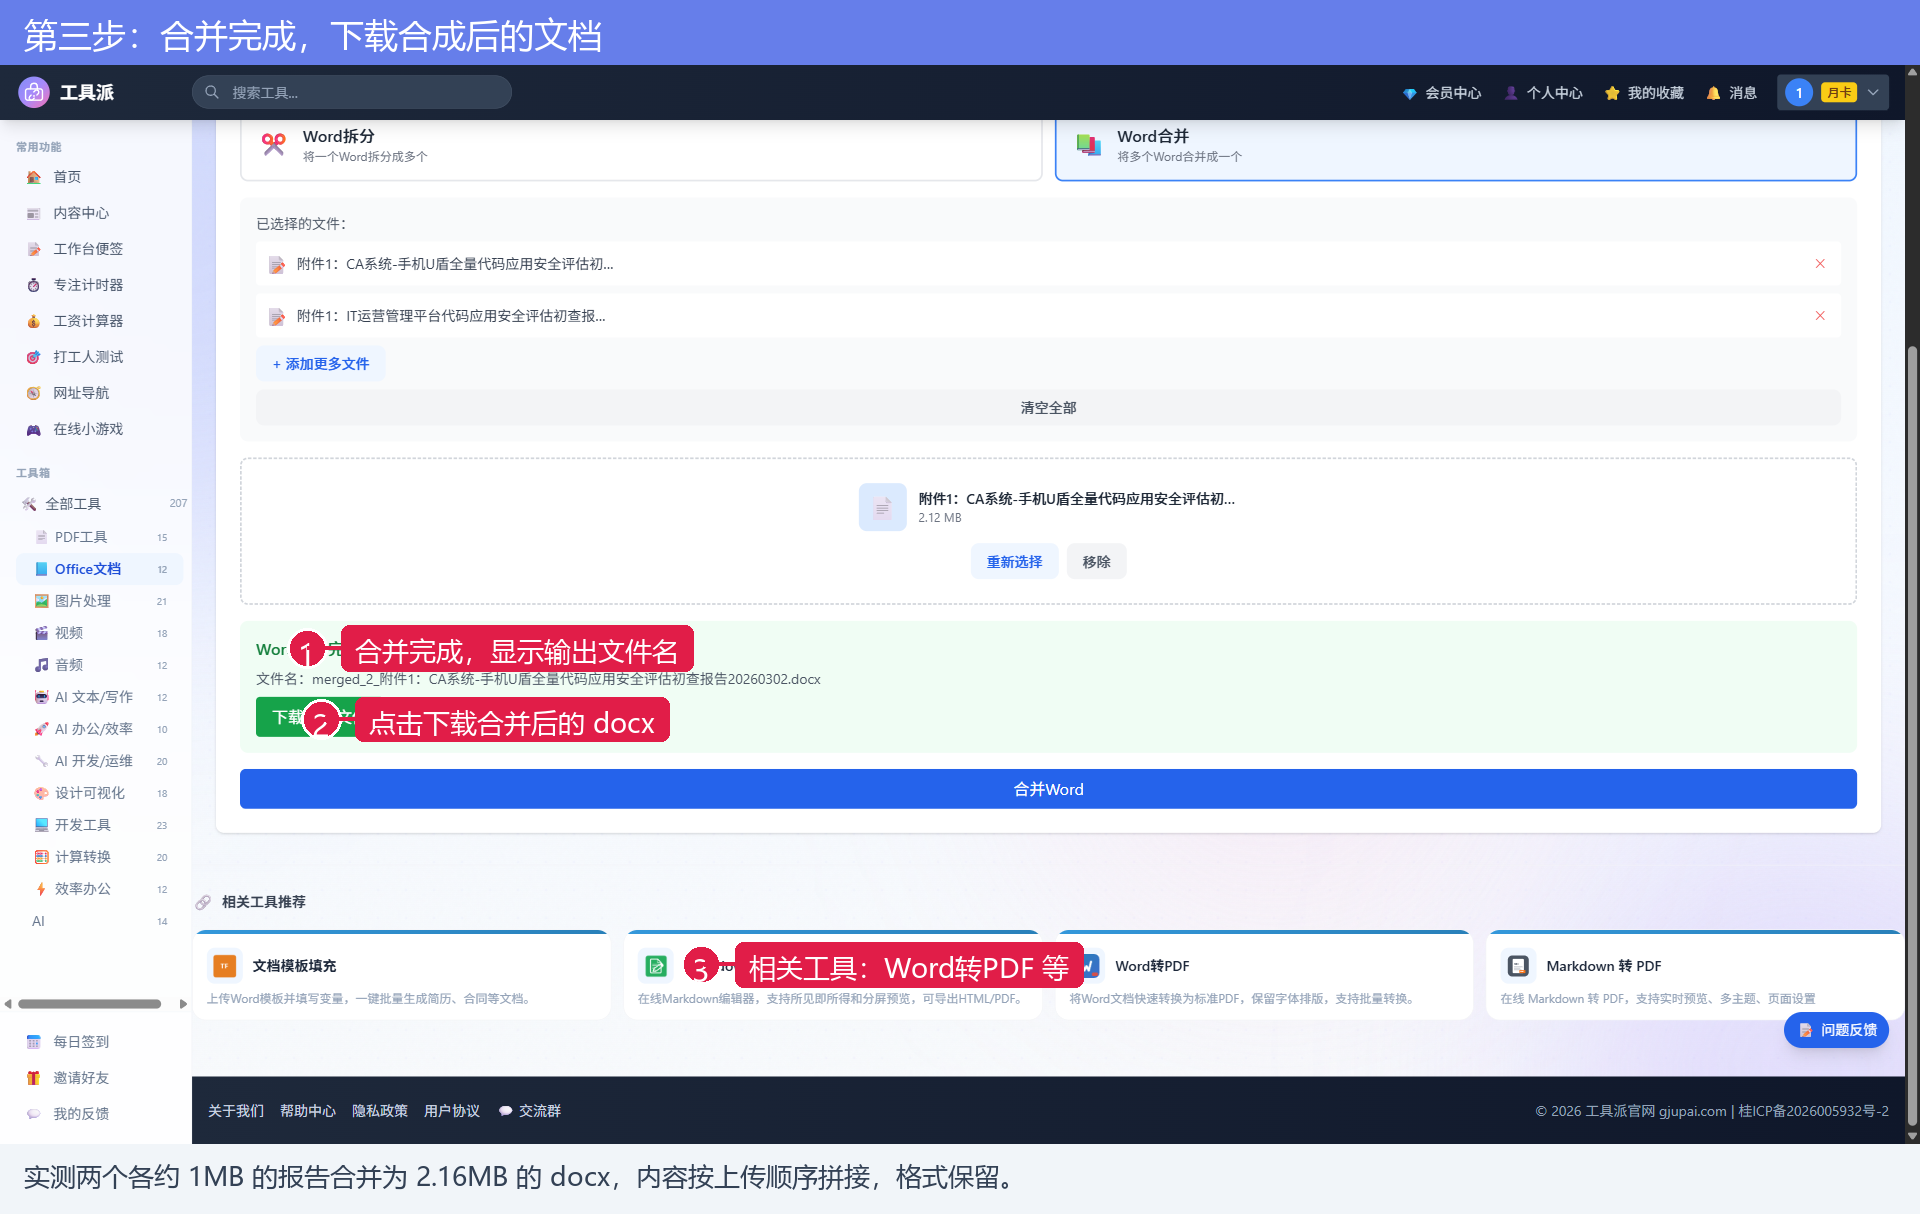The width and height of the screenshot is (1920, 1214).
Task: Select 设计可视化 category
Action: point(100,793)
